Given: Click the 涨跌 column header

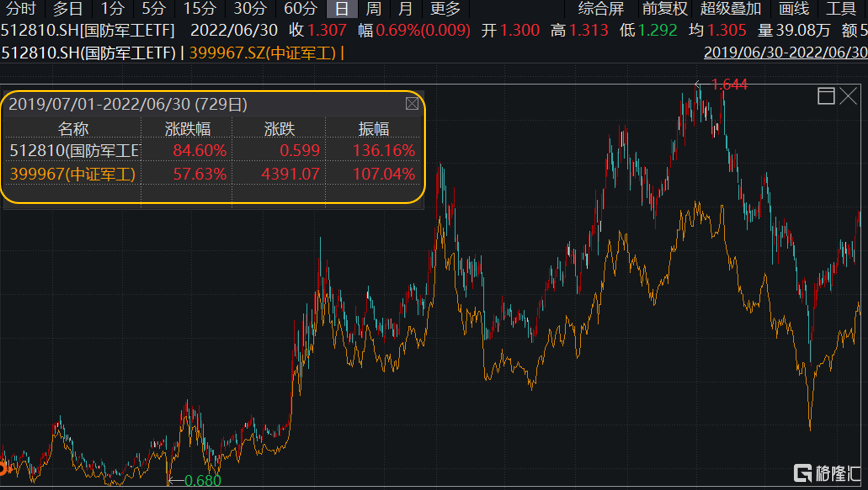Looking at the screenshot, I should pos(280,128).
